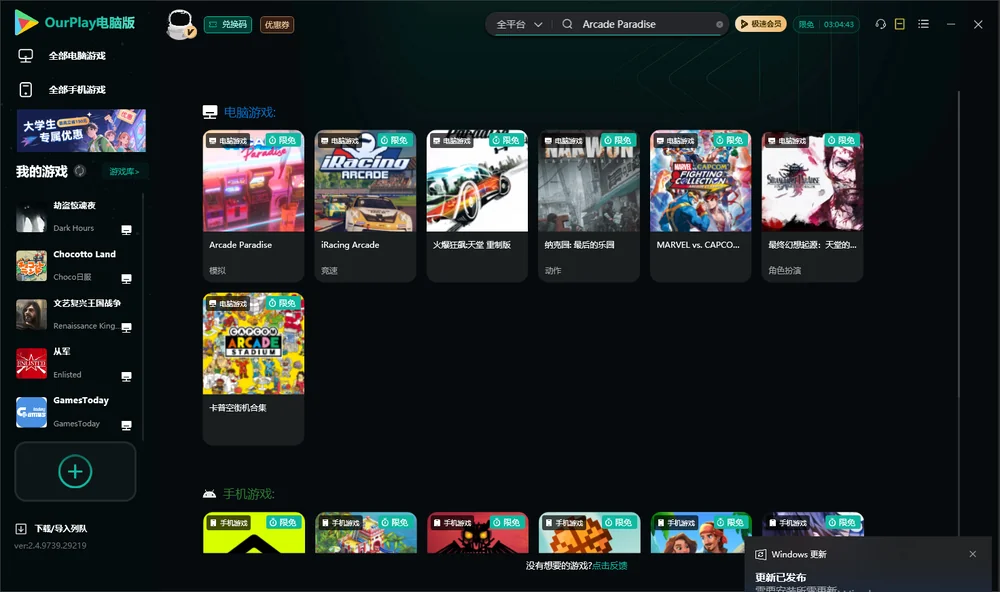This screenshot has width=1000, height=592.
Task: Select Enlisted in my games list
Action: coord(74,363)
